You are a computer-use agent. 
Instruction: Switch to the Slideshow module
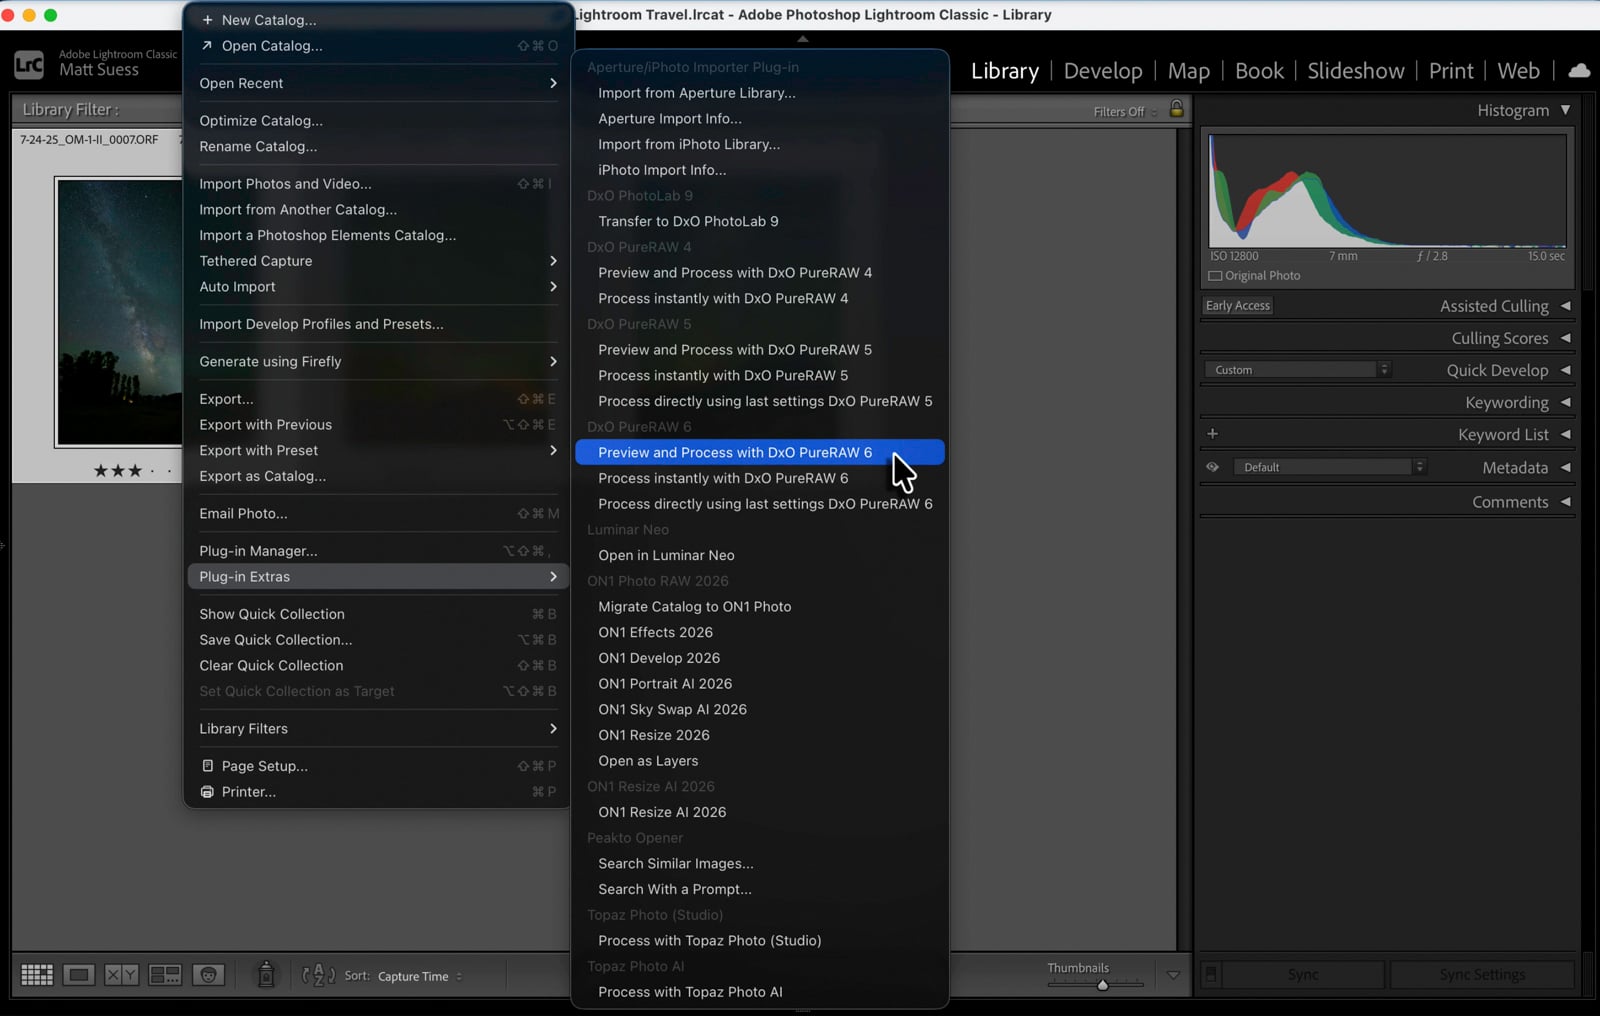point(1356,71)
